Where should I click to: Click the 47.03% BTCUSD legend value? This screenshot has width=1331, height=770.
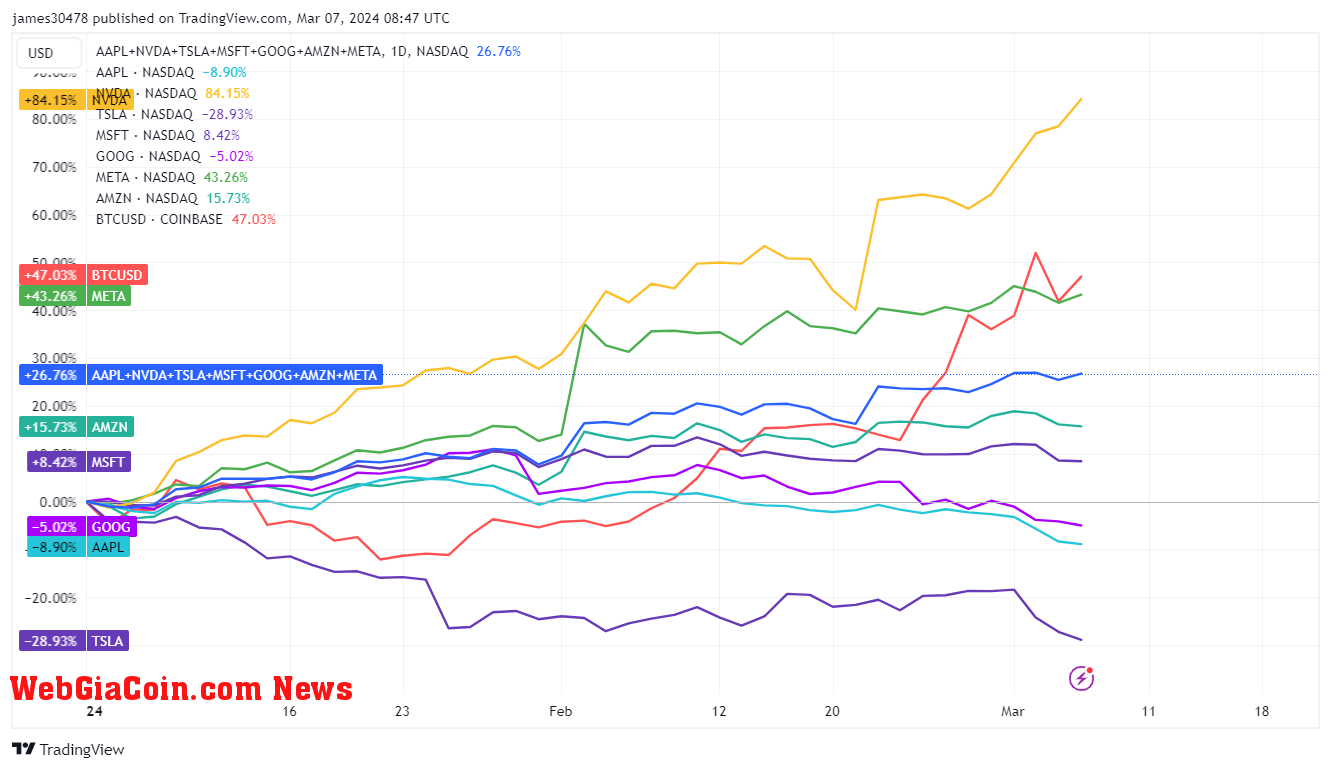point(253,219)
